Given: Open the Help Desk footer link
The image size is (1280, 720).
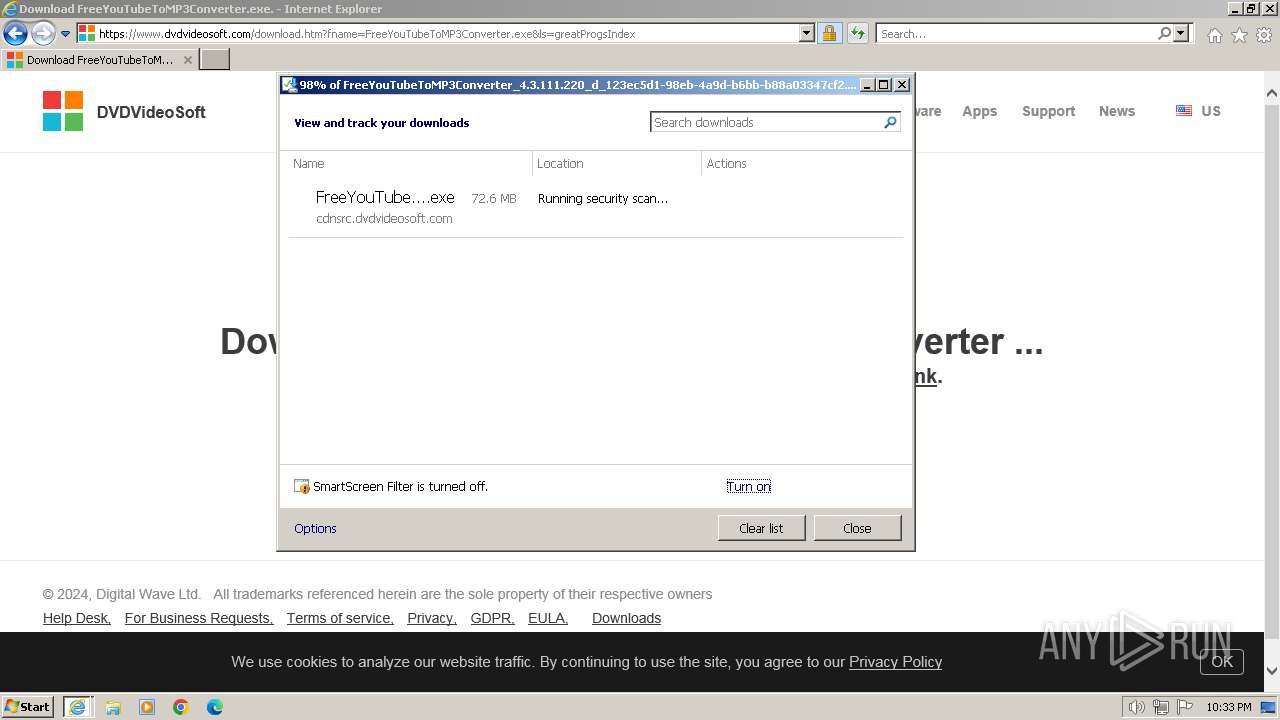Looking at the screenshot, I should (x=77, y=618).
